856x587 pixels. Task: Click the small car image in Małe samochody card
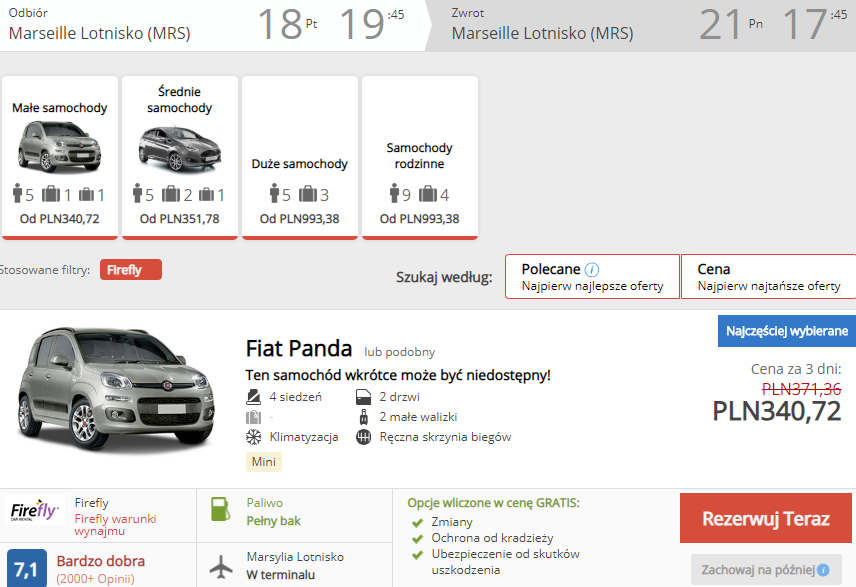(60, 147)
